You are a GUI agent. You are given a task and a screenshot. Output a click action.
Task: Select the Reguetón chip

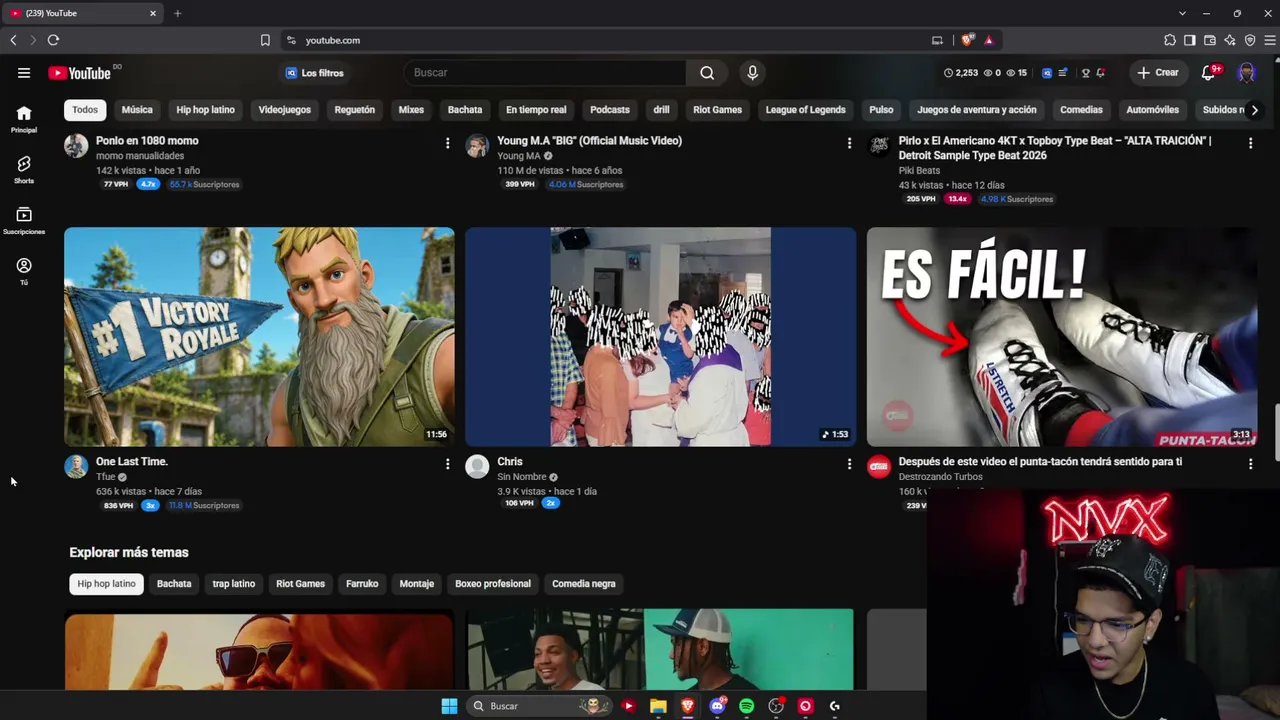point(355,110)
